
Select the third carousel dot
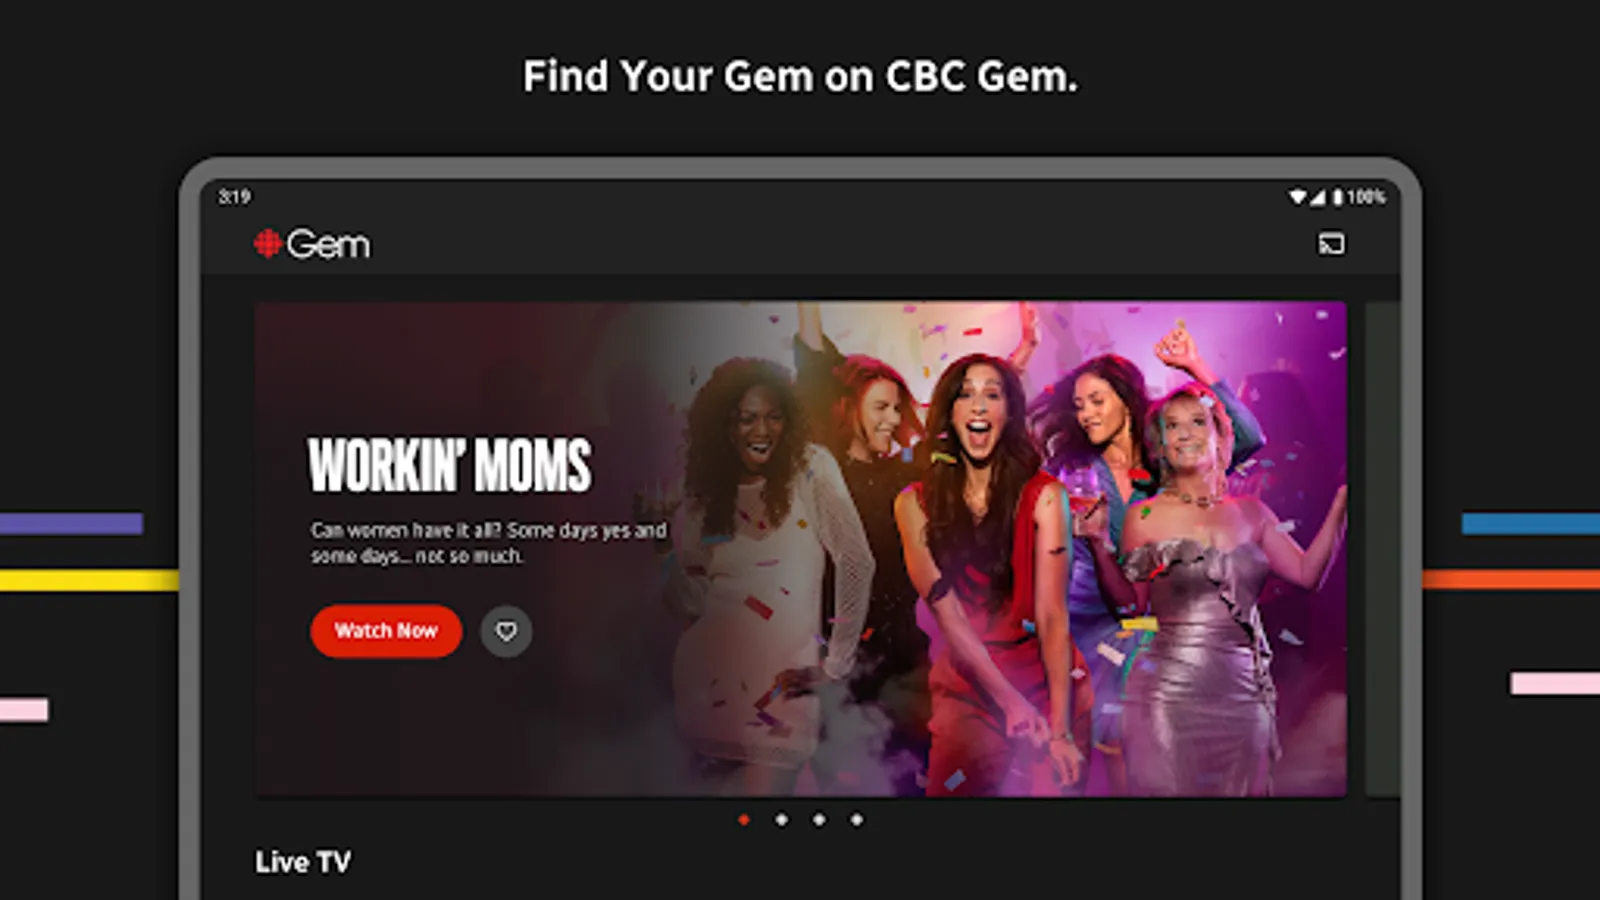[x=819, y=820]
